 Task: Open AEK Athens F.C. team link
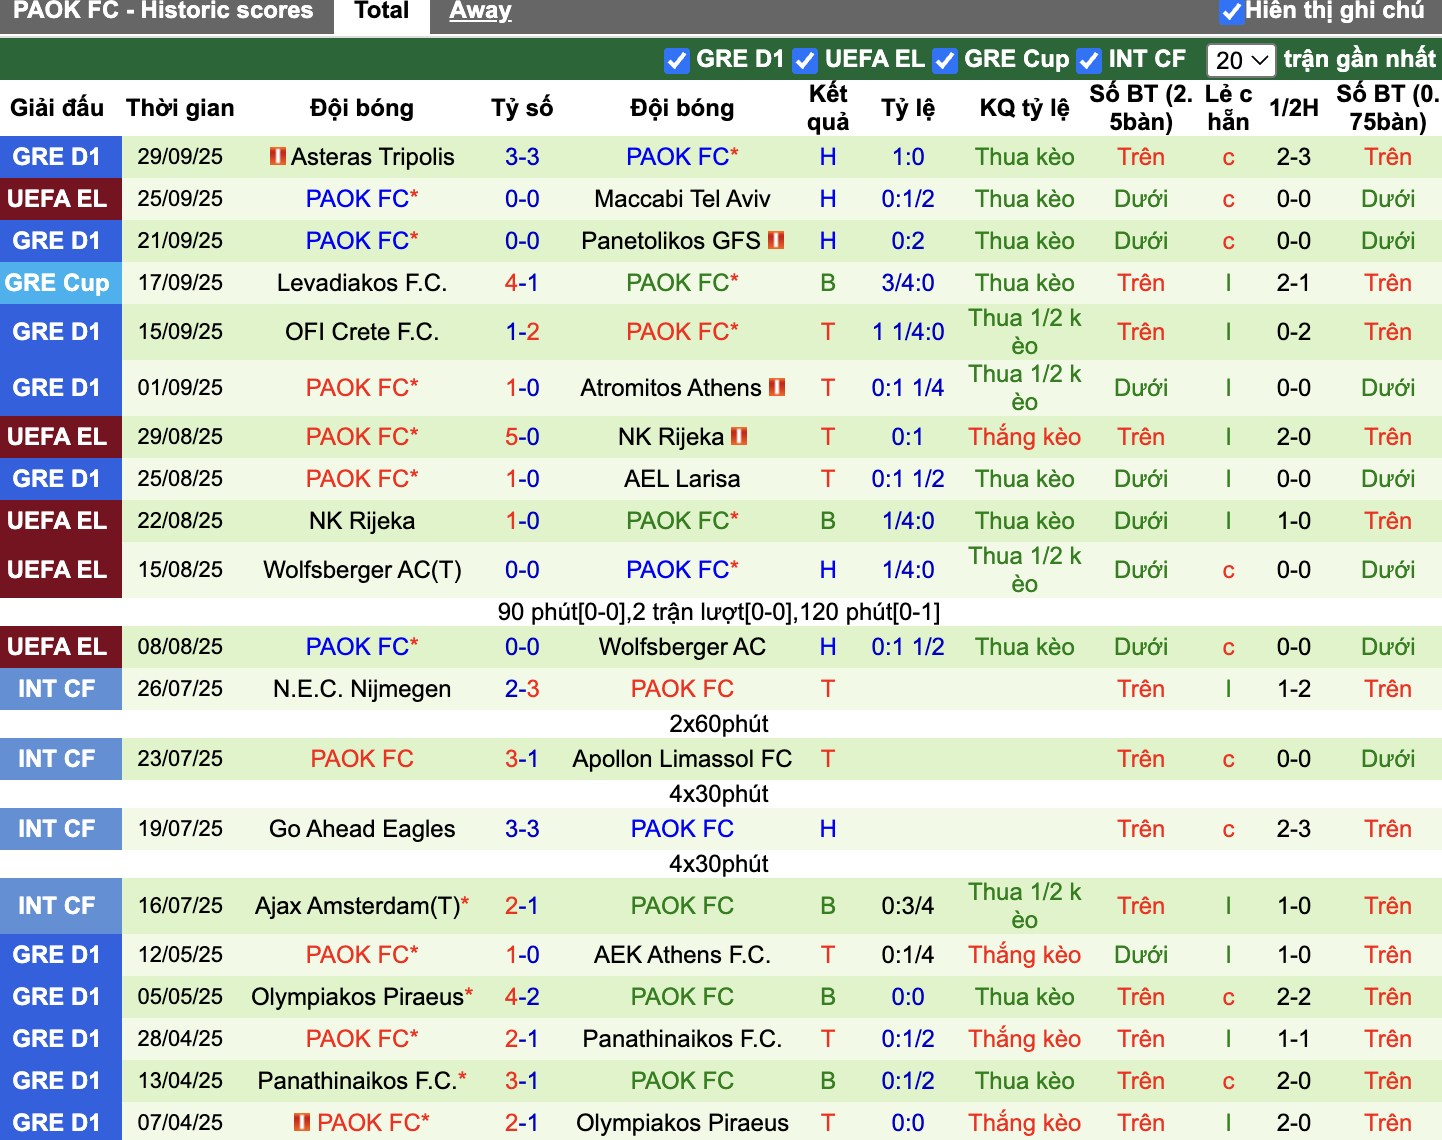[682, 955]
